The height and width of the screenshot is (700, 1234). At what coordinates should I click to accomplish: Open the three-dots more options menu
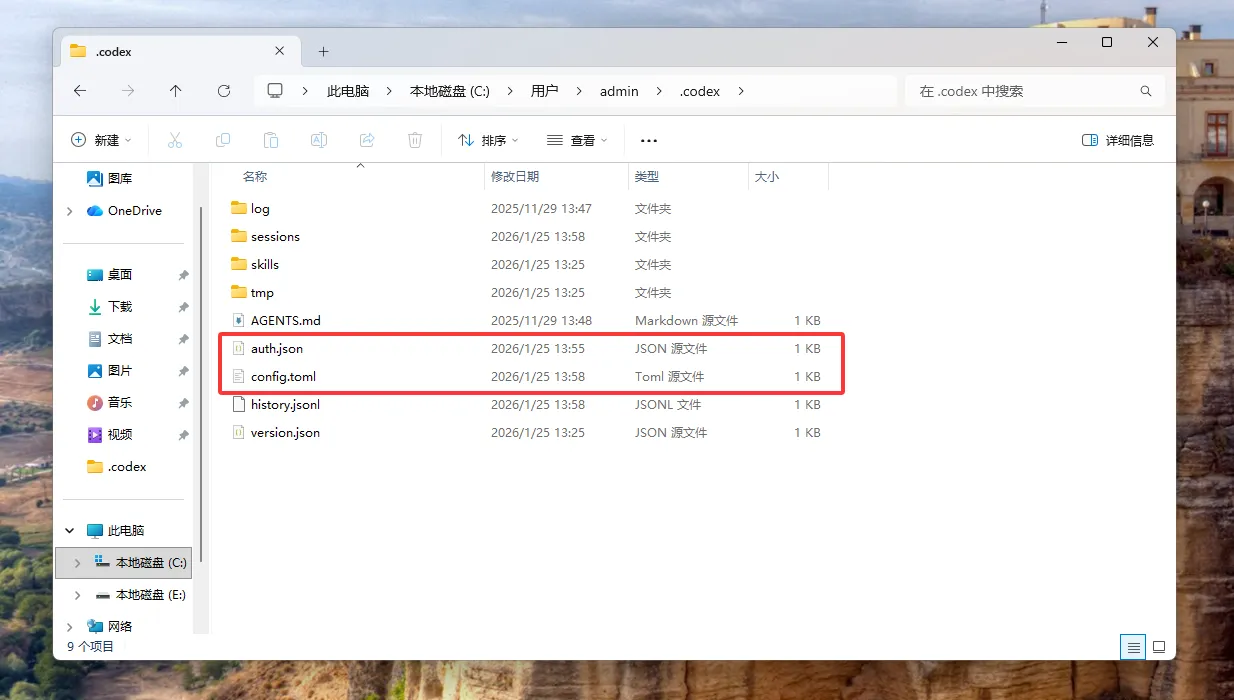coord(649,141)
